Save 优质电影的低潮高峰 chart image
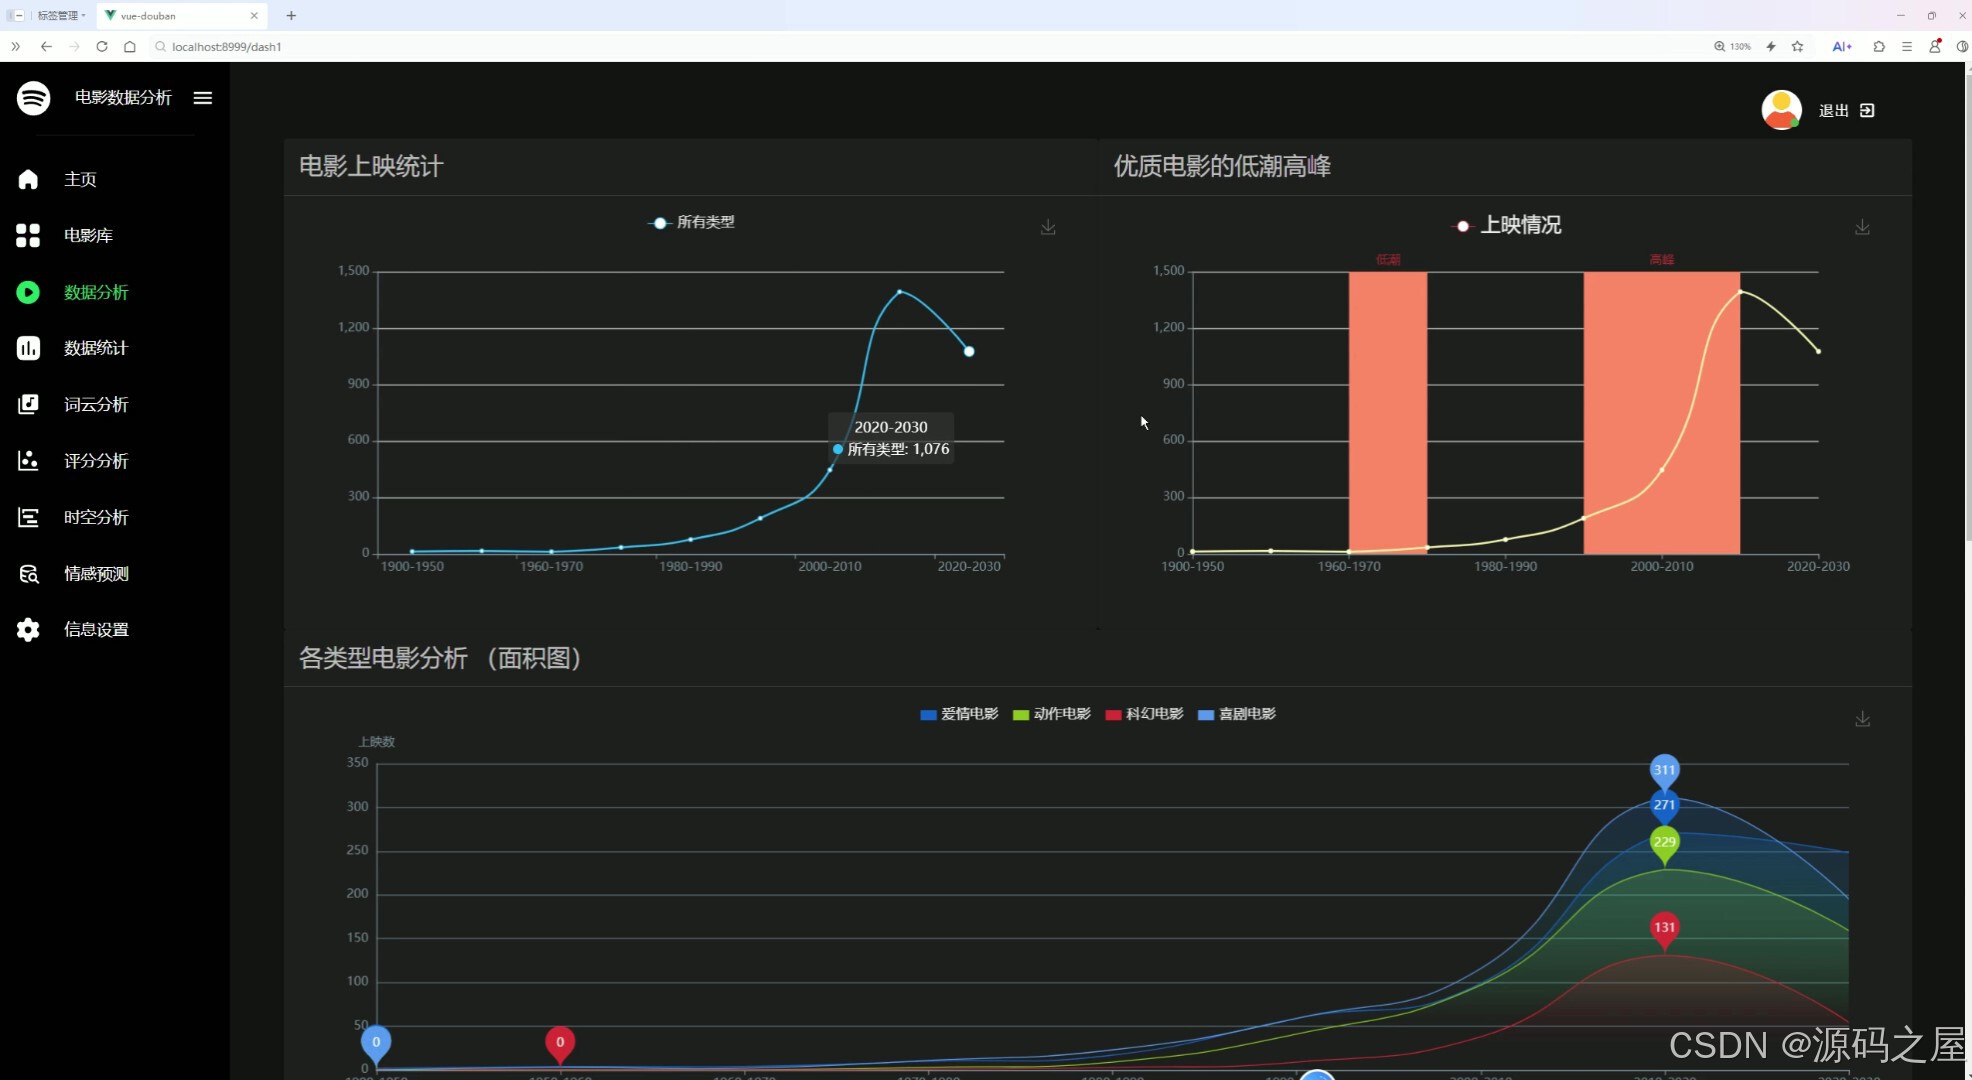1972x1080 pixels. 1862,227
